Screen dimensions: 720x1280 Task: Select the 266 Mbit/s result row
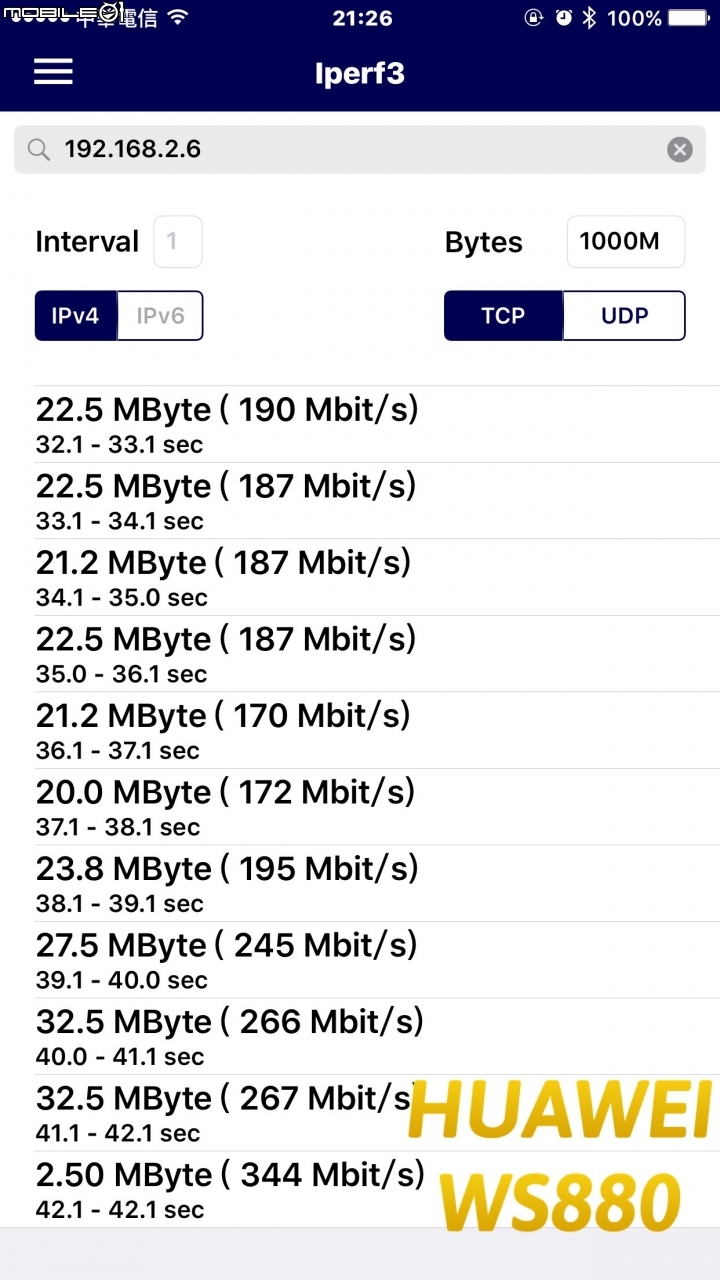[x=377, y=1036]
